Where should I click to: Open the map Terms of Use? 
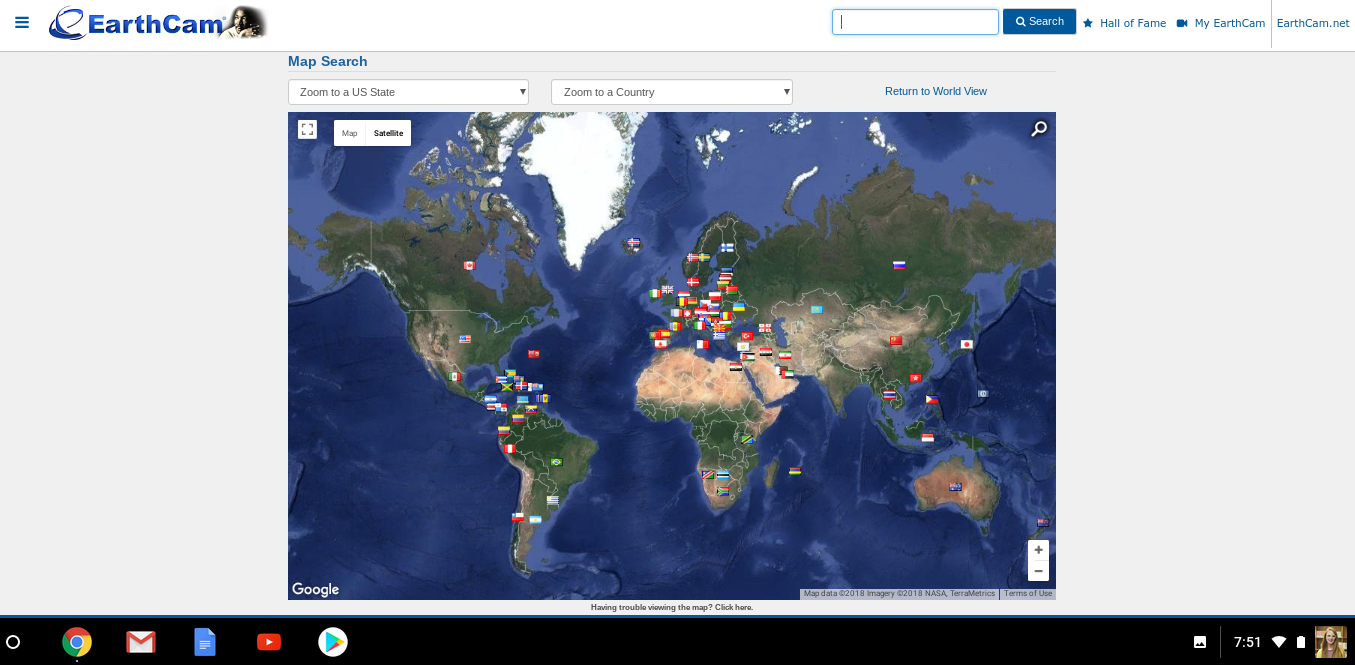[1028, 594]
